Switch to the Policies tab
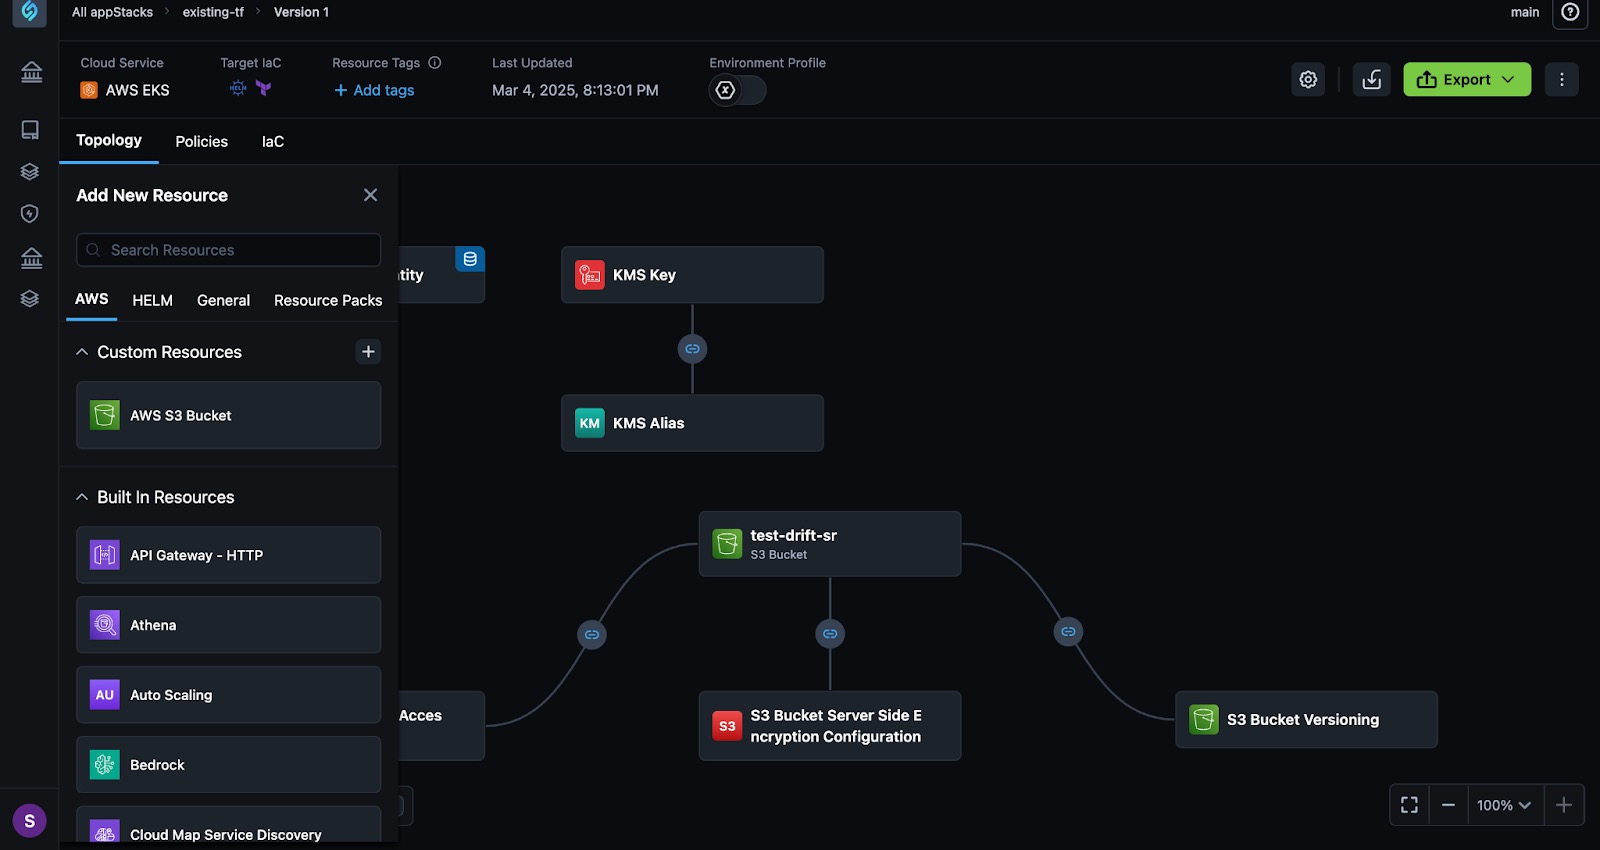1600x850 pixels. tap(201, 142)
